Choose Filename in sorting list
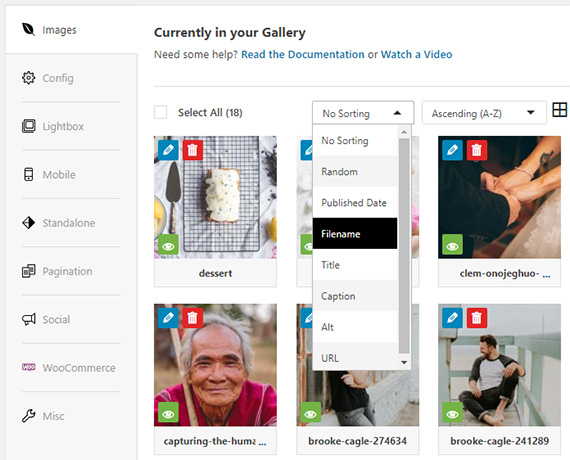 pyautogui.click(x=355, y=233)
